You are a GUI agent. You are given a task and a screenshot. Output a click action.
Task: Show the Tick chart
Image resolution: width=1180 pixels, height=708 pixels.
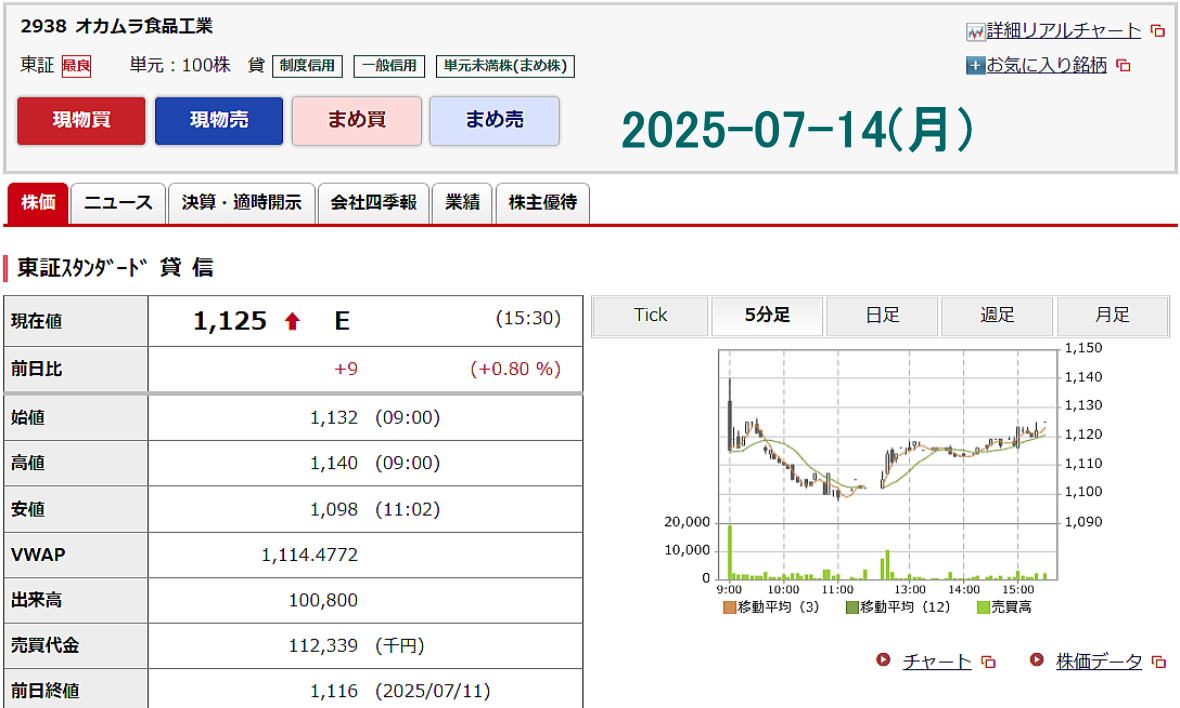[650, 316]
